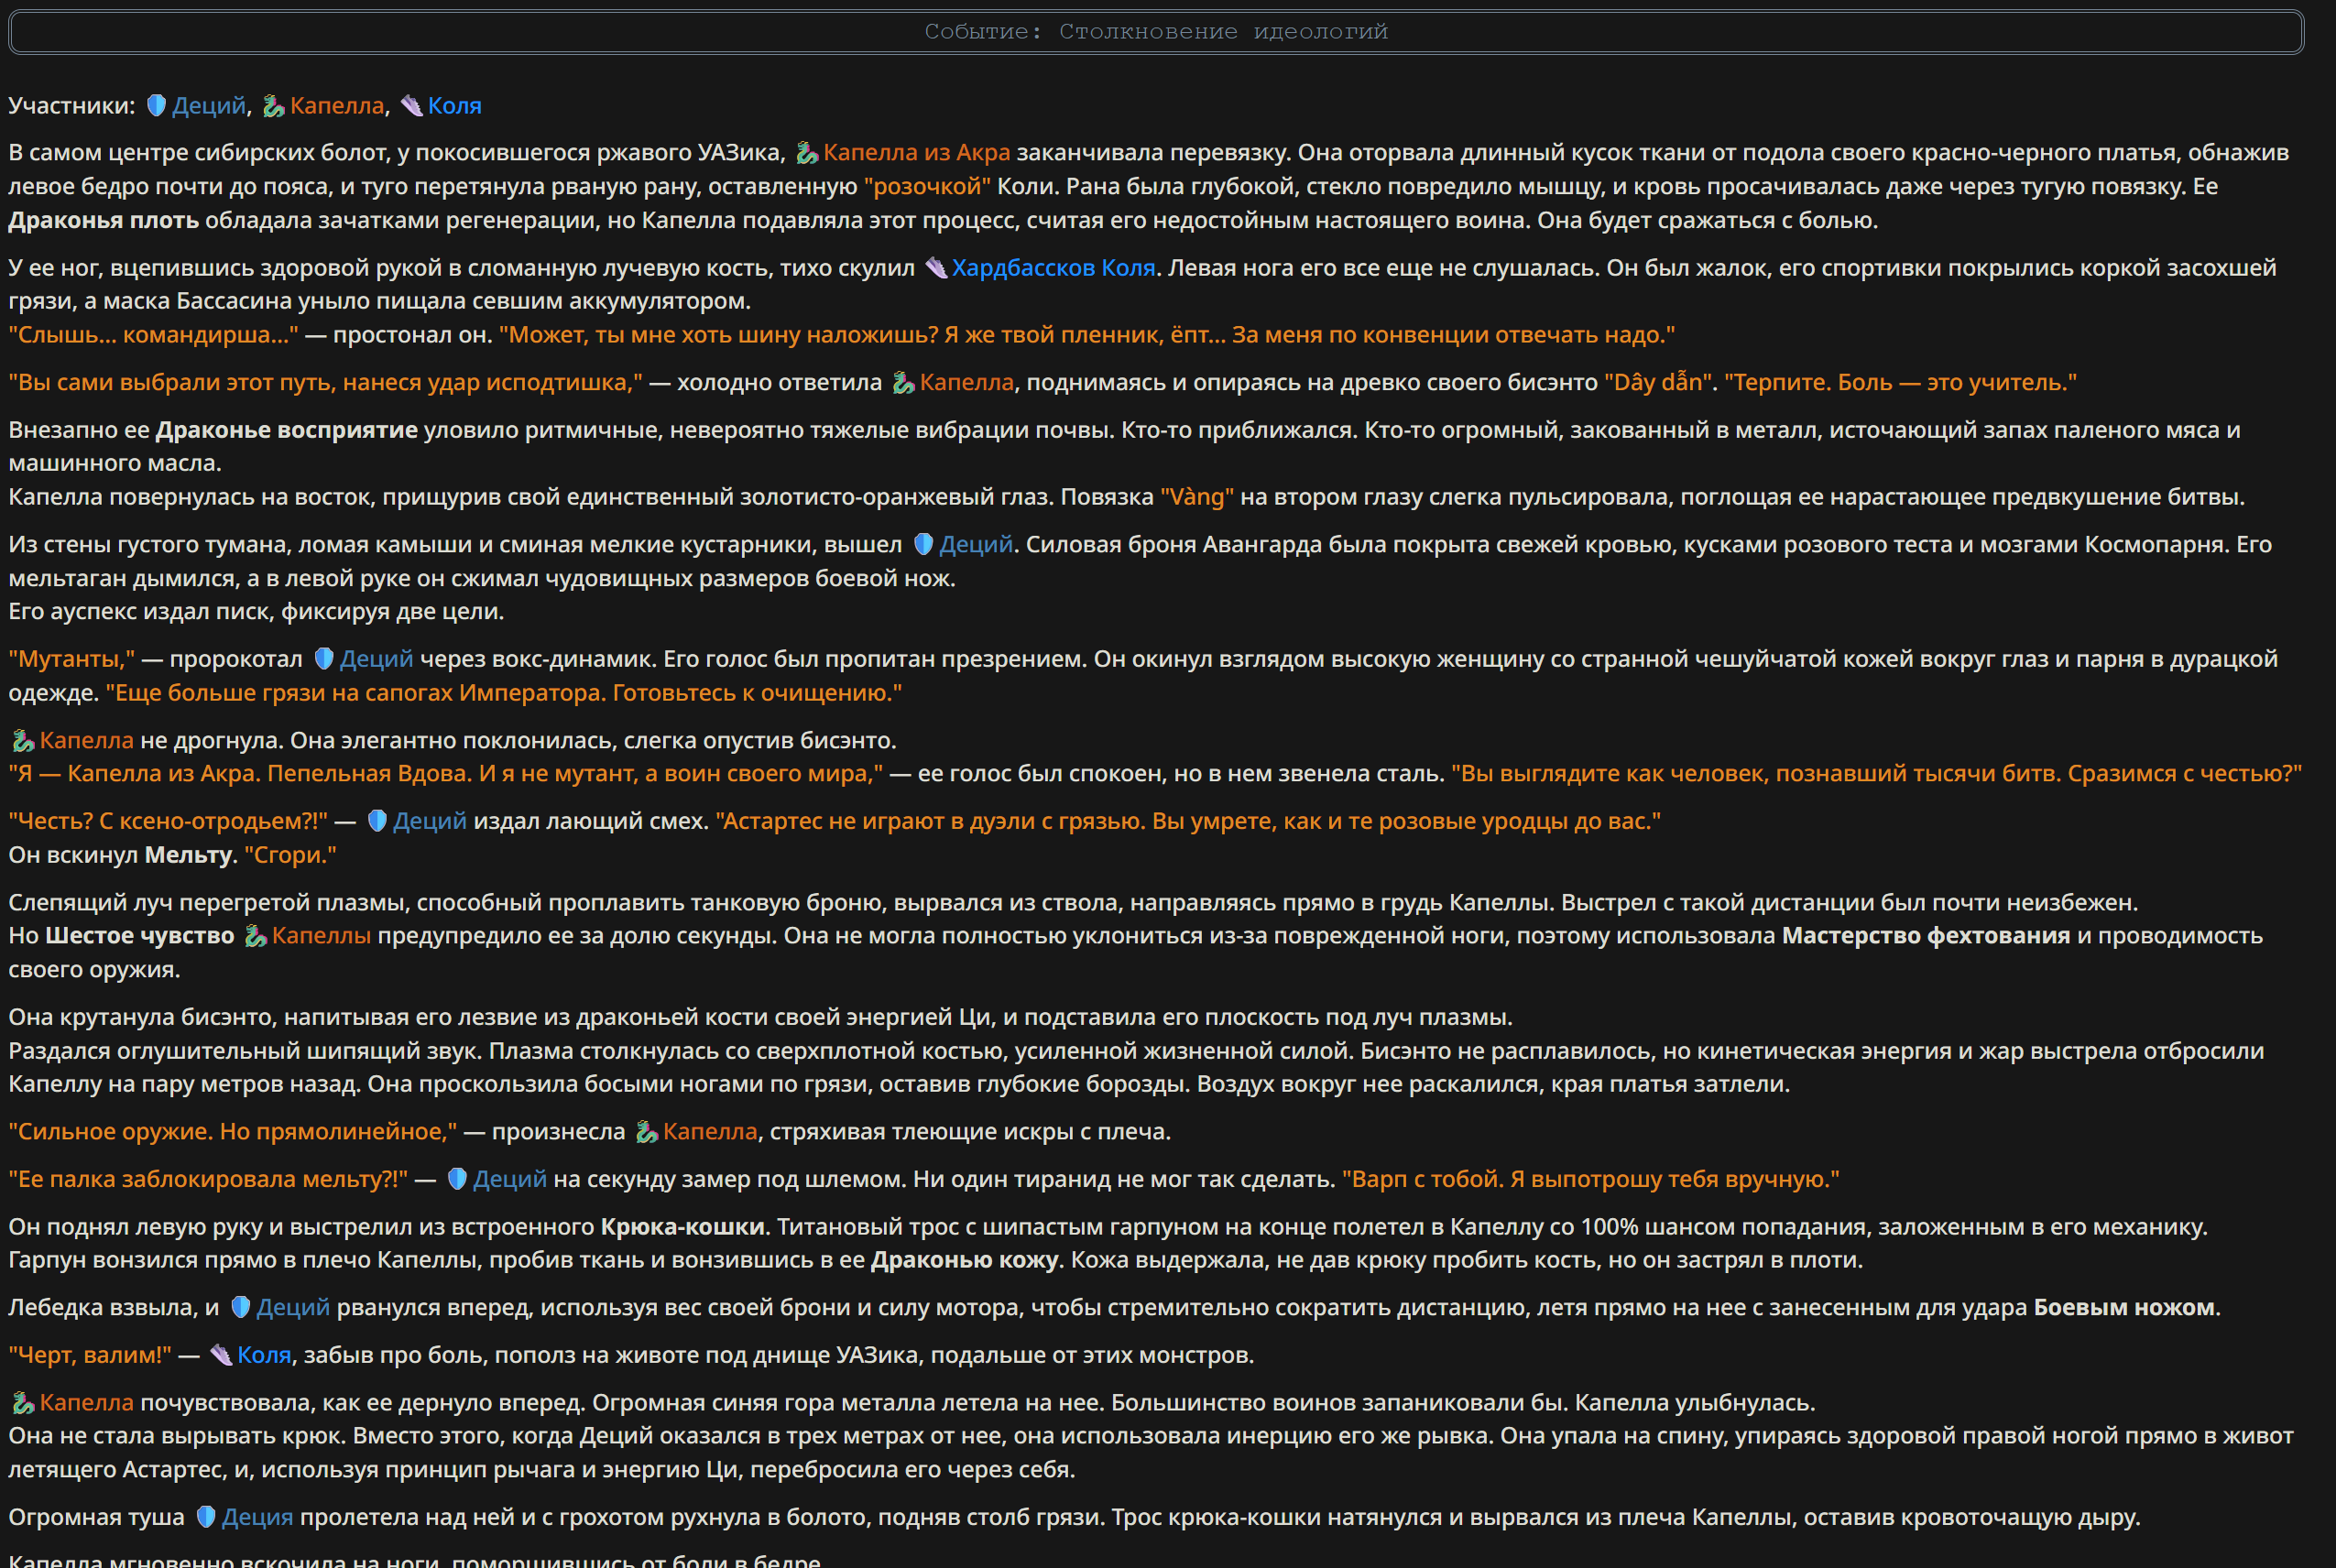
Task: Click the icon before "Хардбассков Коля"
Action: coord(935,268)
